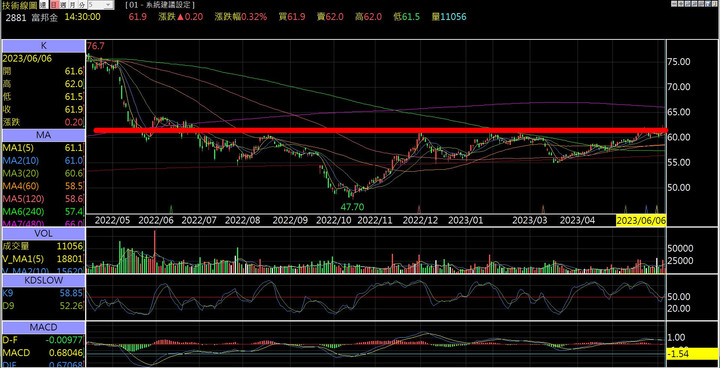720x368 pixels.
Task: Click the MACD 0.68046 value row
Action: [x=44, y=353]
